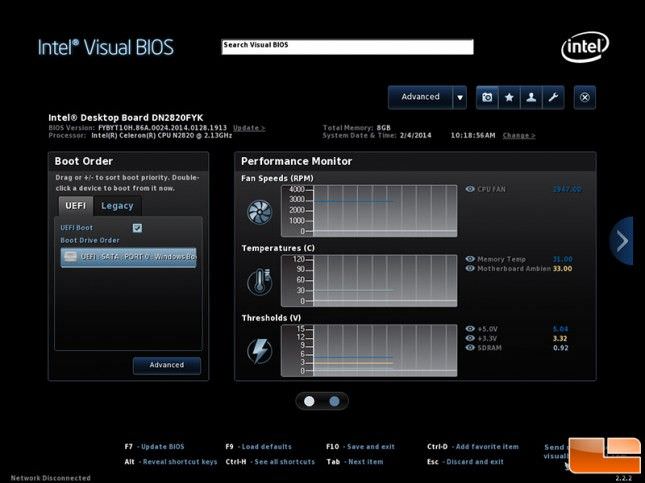The image size is (645, 483).
Task: Click the Search Visual BIOS field
Action: [x=347, y=46]
